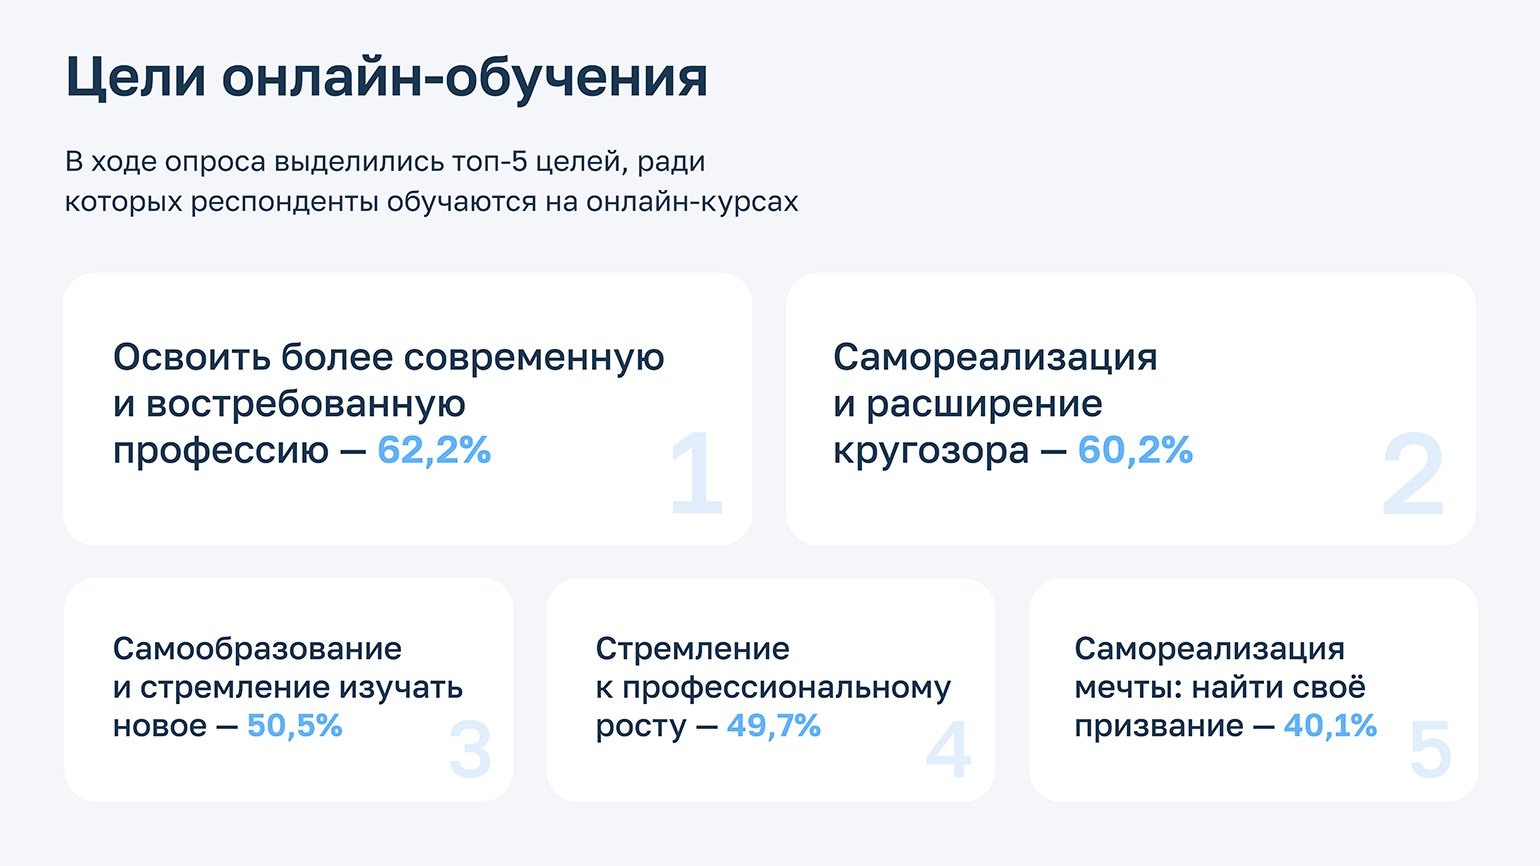Screen dimensions: 1540x866
Task: Select the 'найти своё призвание' card
Action: [1253, 689]
